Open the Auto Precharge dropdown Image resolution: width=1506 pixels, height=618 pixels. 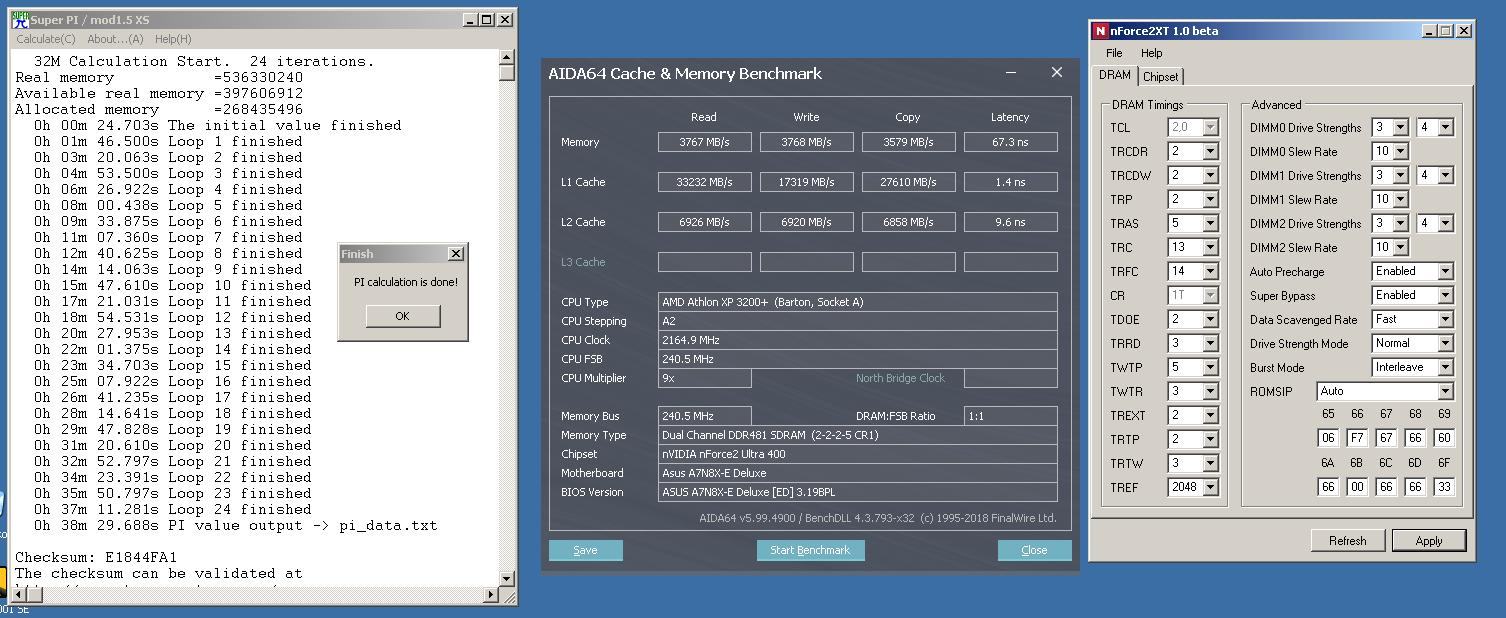click(x=1445, y=271)
